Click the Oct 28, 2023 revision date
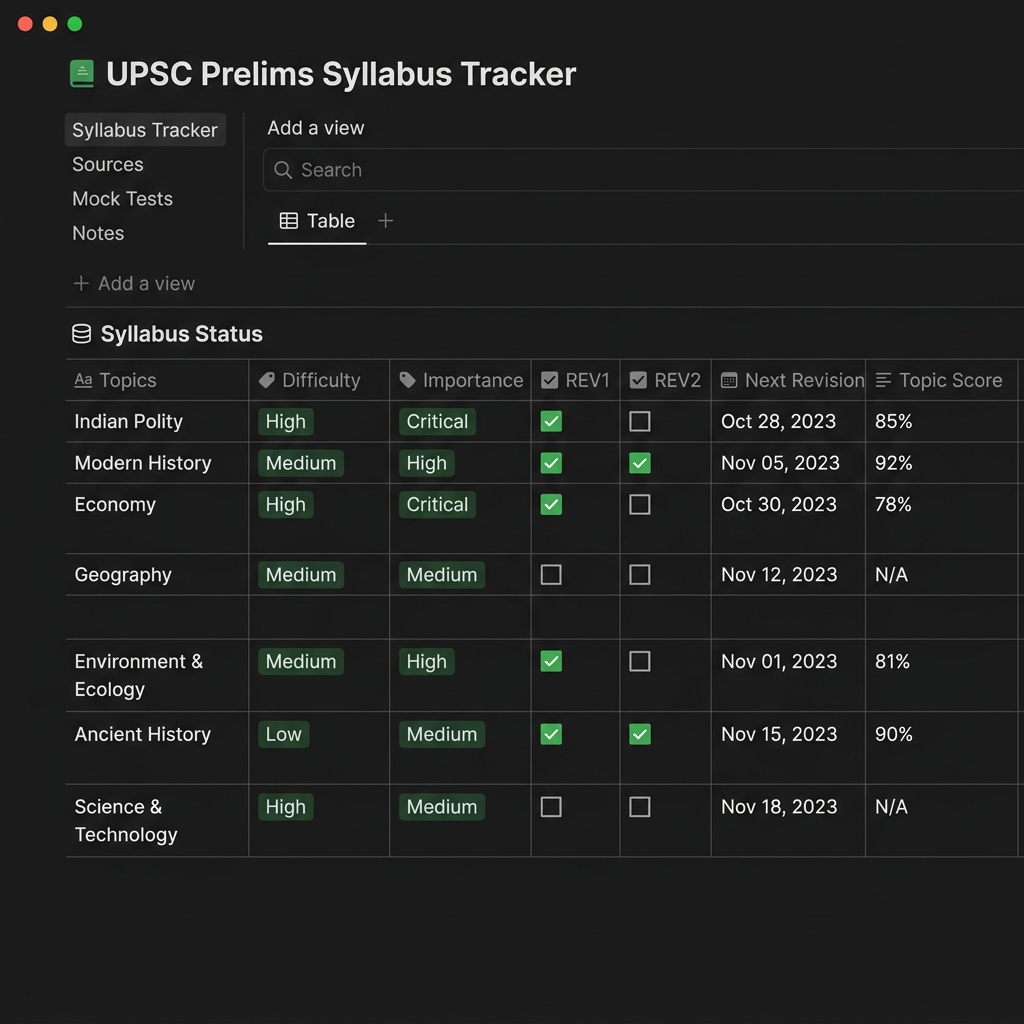The width and height of the screenshot is (1024, 1024). (x=778, y=421)
